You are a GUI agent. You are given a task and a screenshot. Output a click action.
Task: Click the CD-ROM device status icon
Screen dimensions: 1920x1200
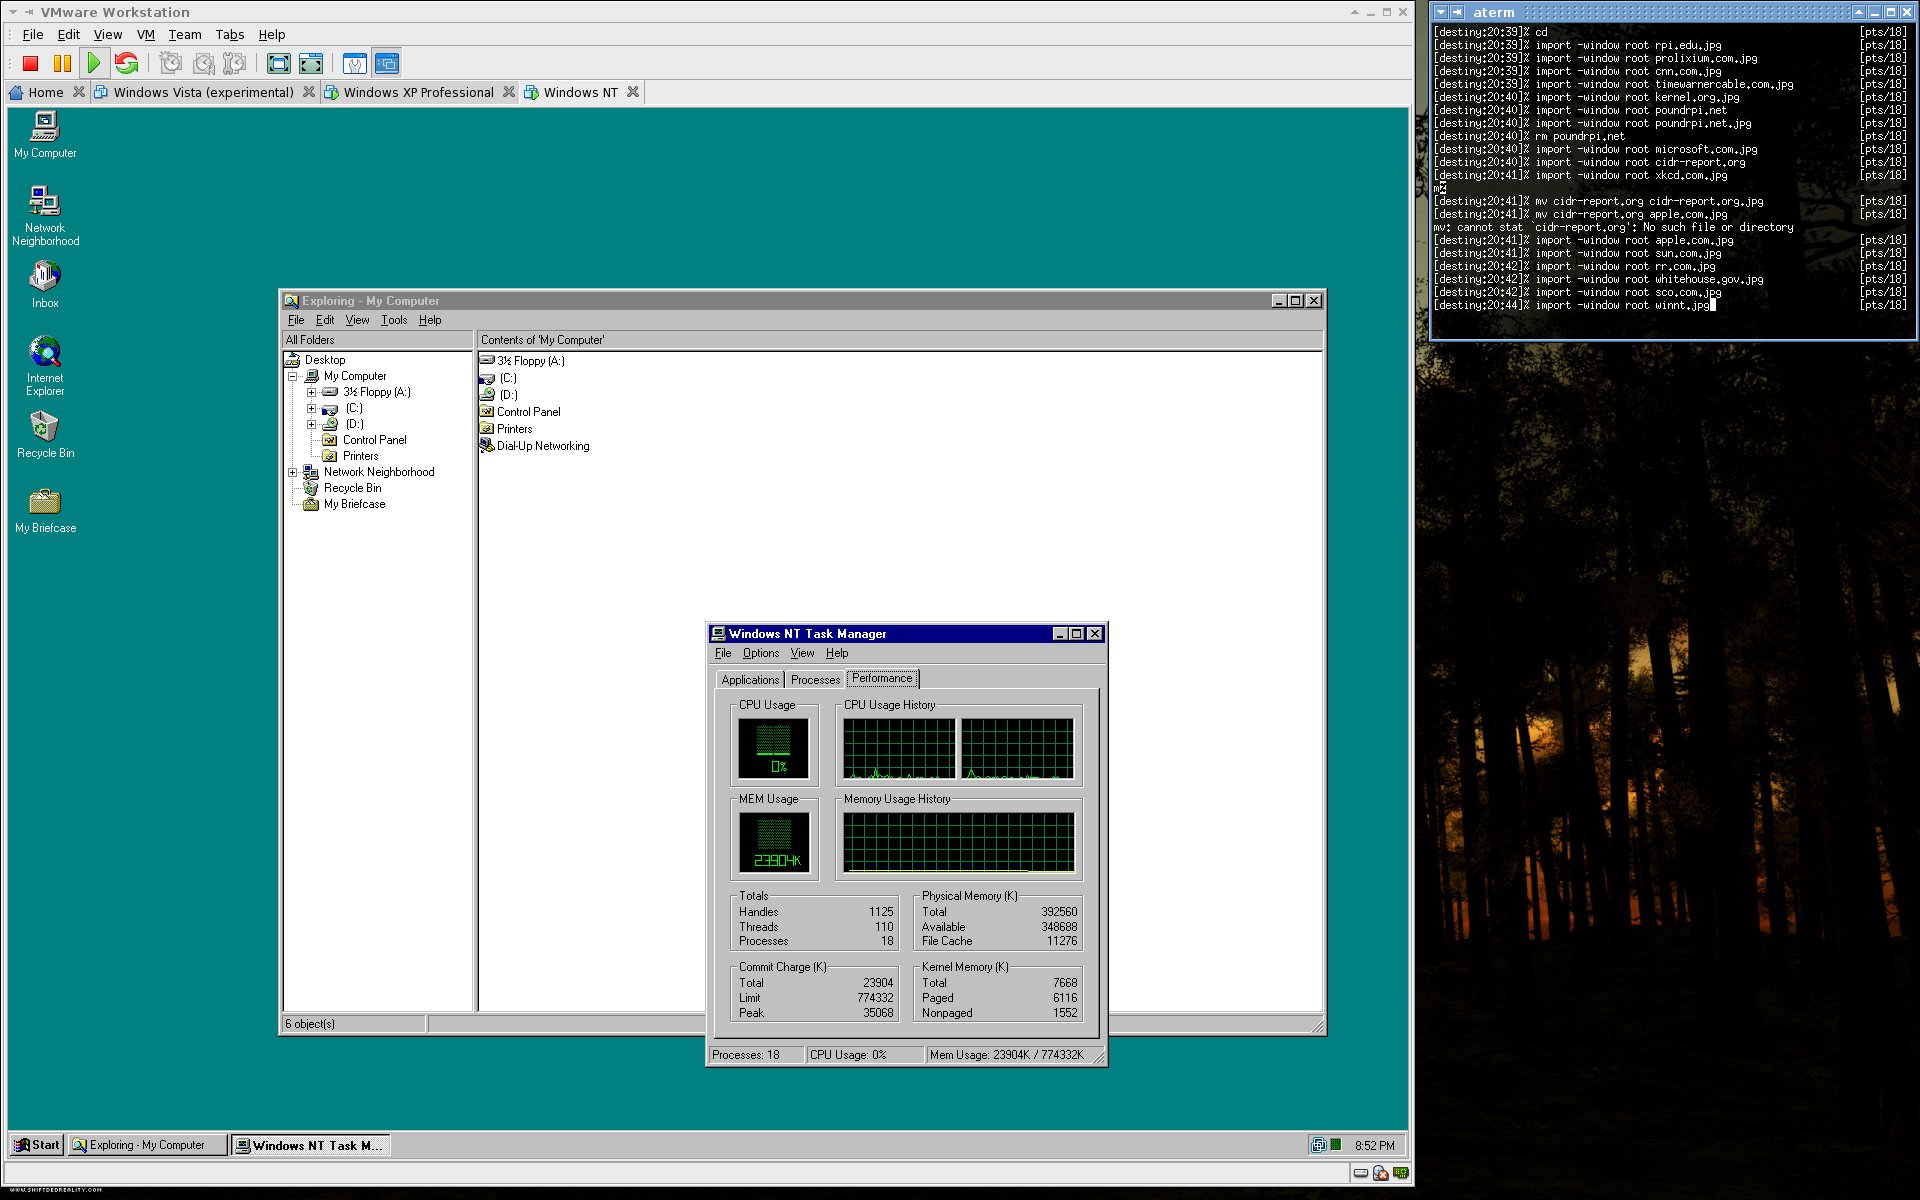[1381, 1173]
